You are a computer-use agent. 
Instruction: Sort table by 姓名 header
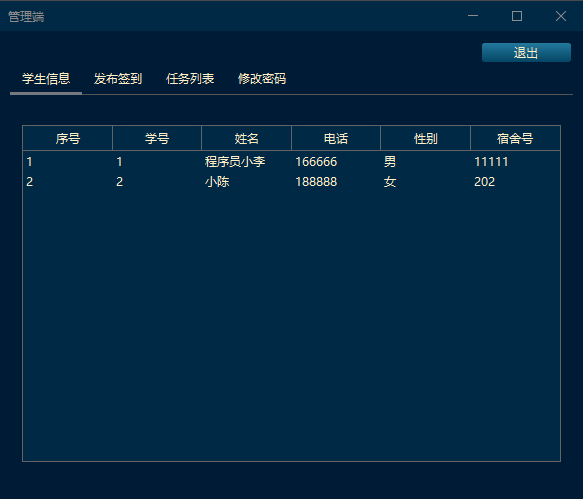247,138
